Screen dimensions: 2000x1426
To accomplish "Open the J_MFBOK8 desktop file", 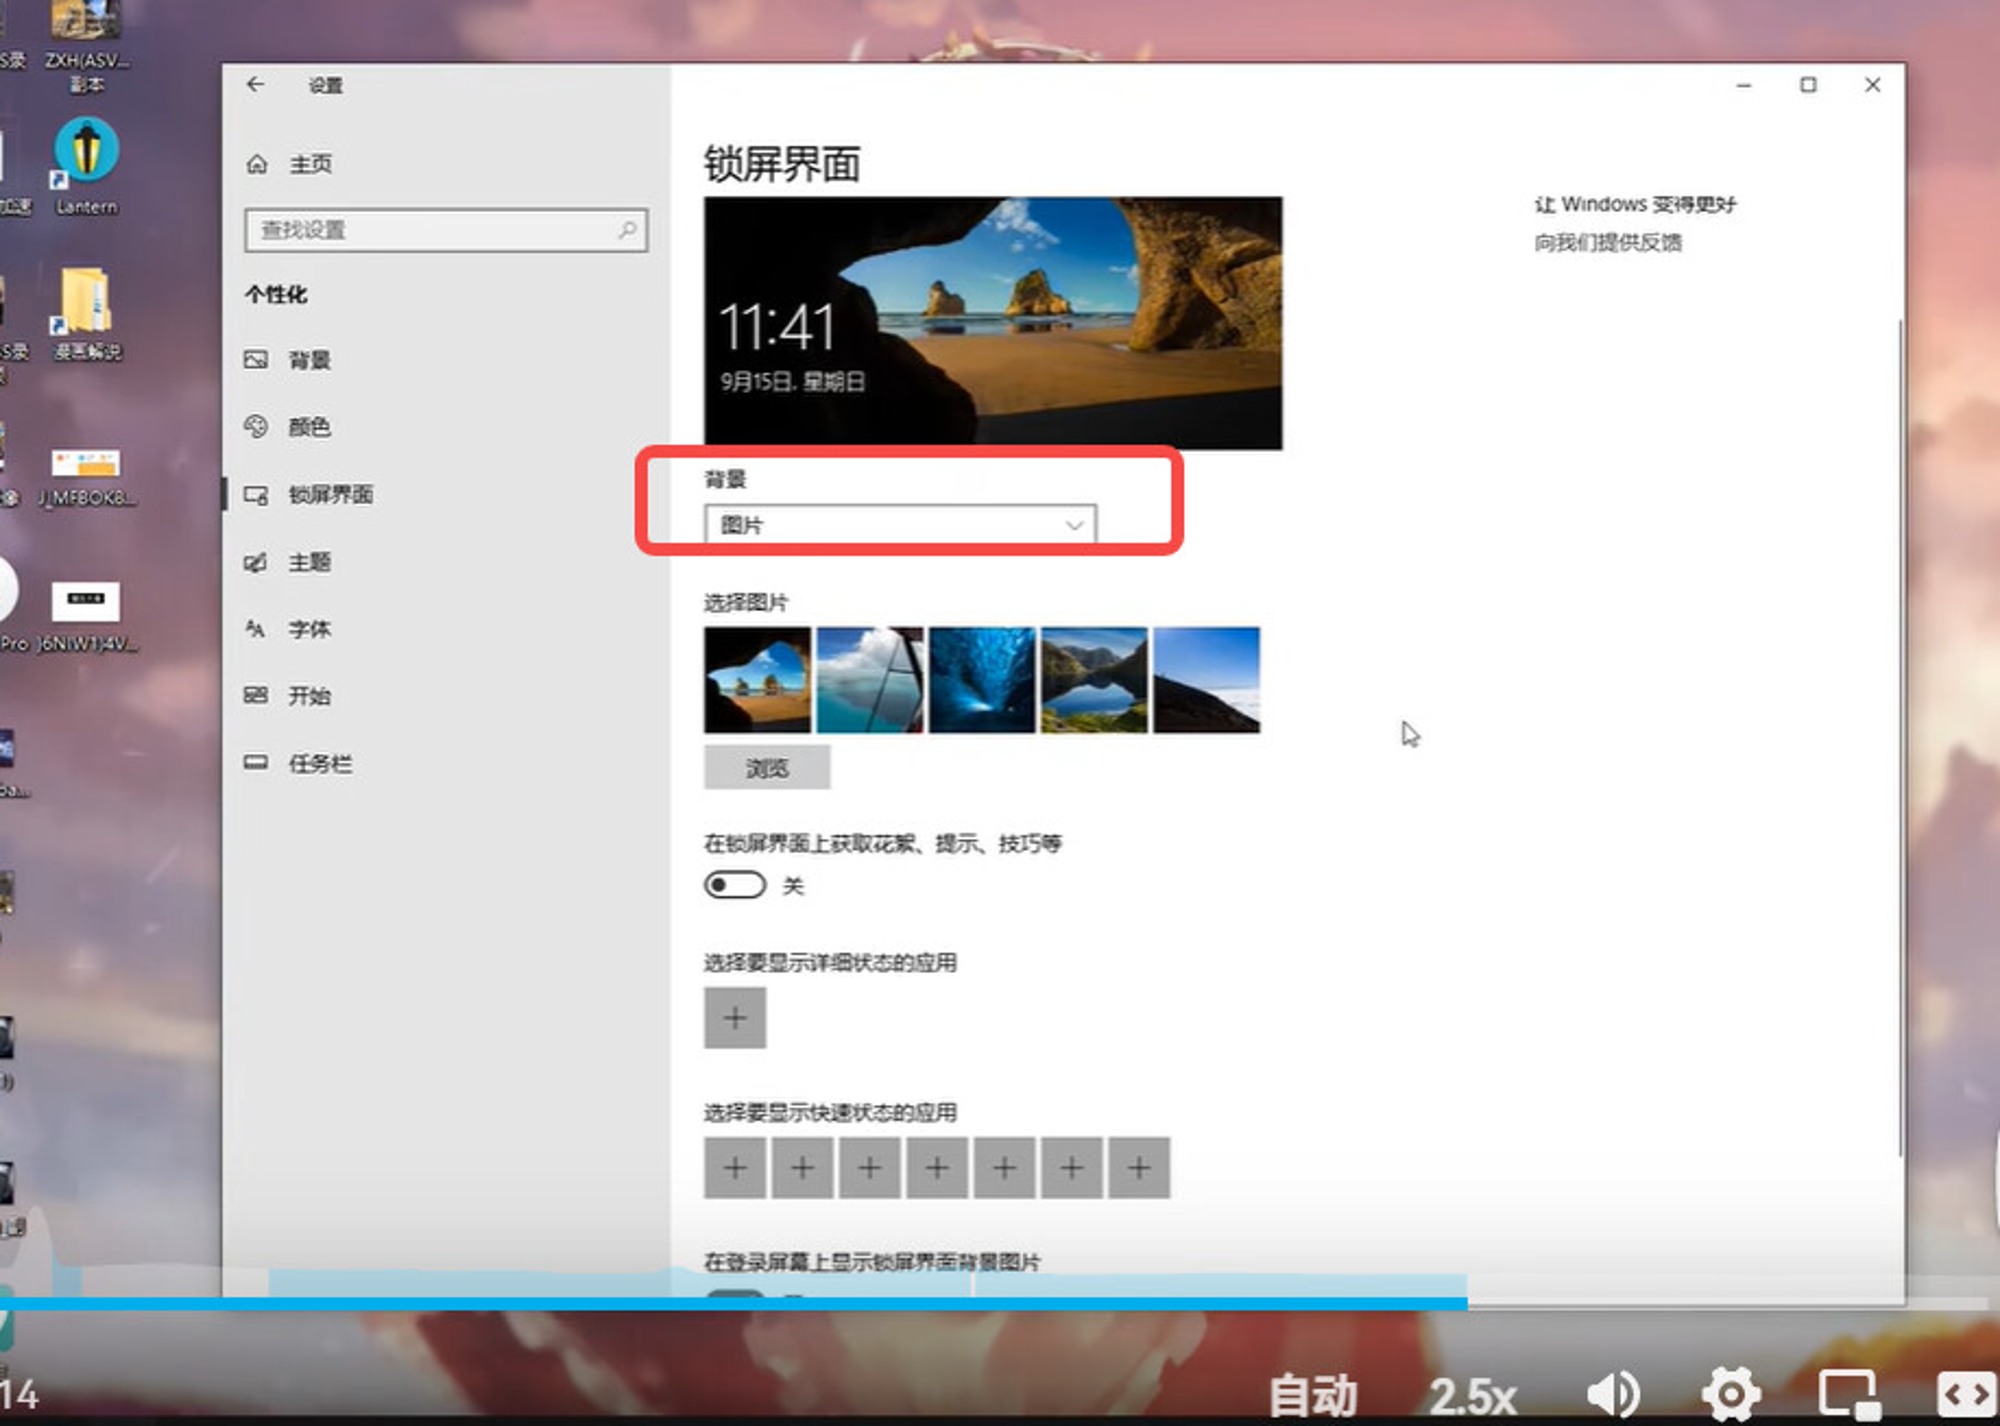I will pos(86,477).
